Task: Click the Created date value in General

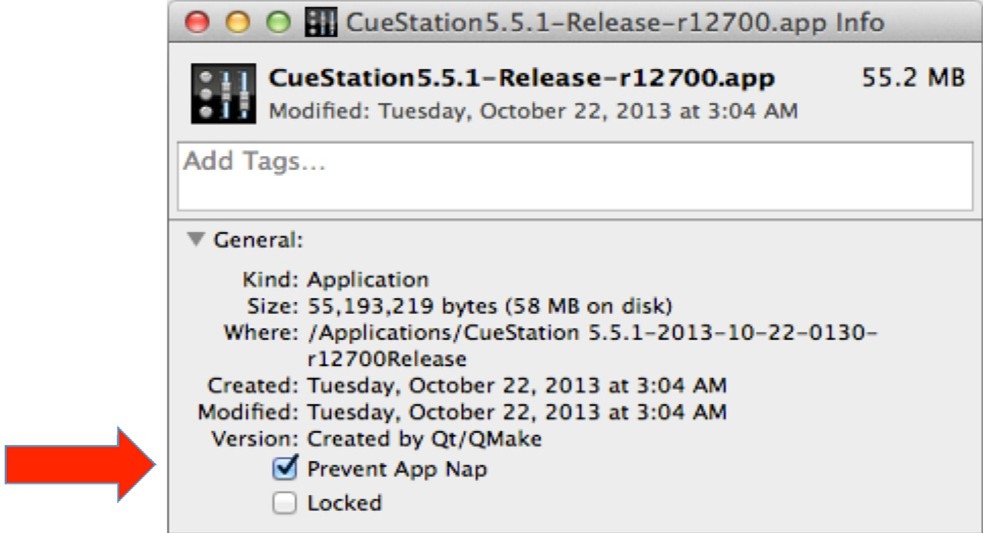Action: click(x=517, y=385)
